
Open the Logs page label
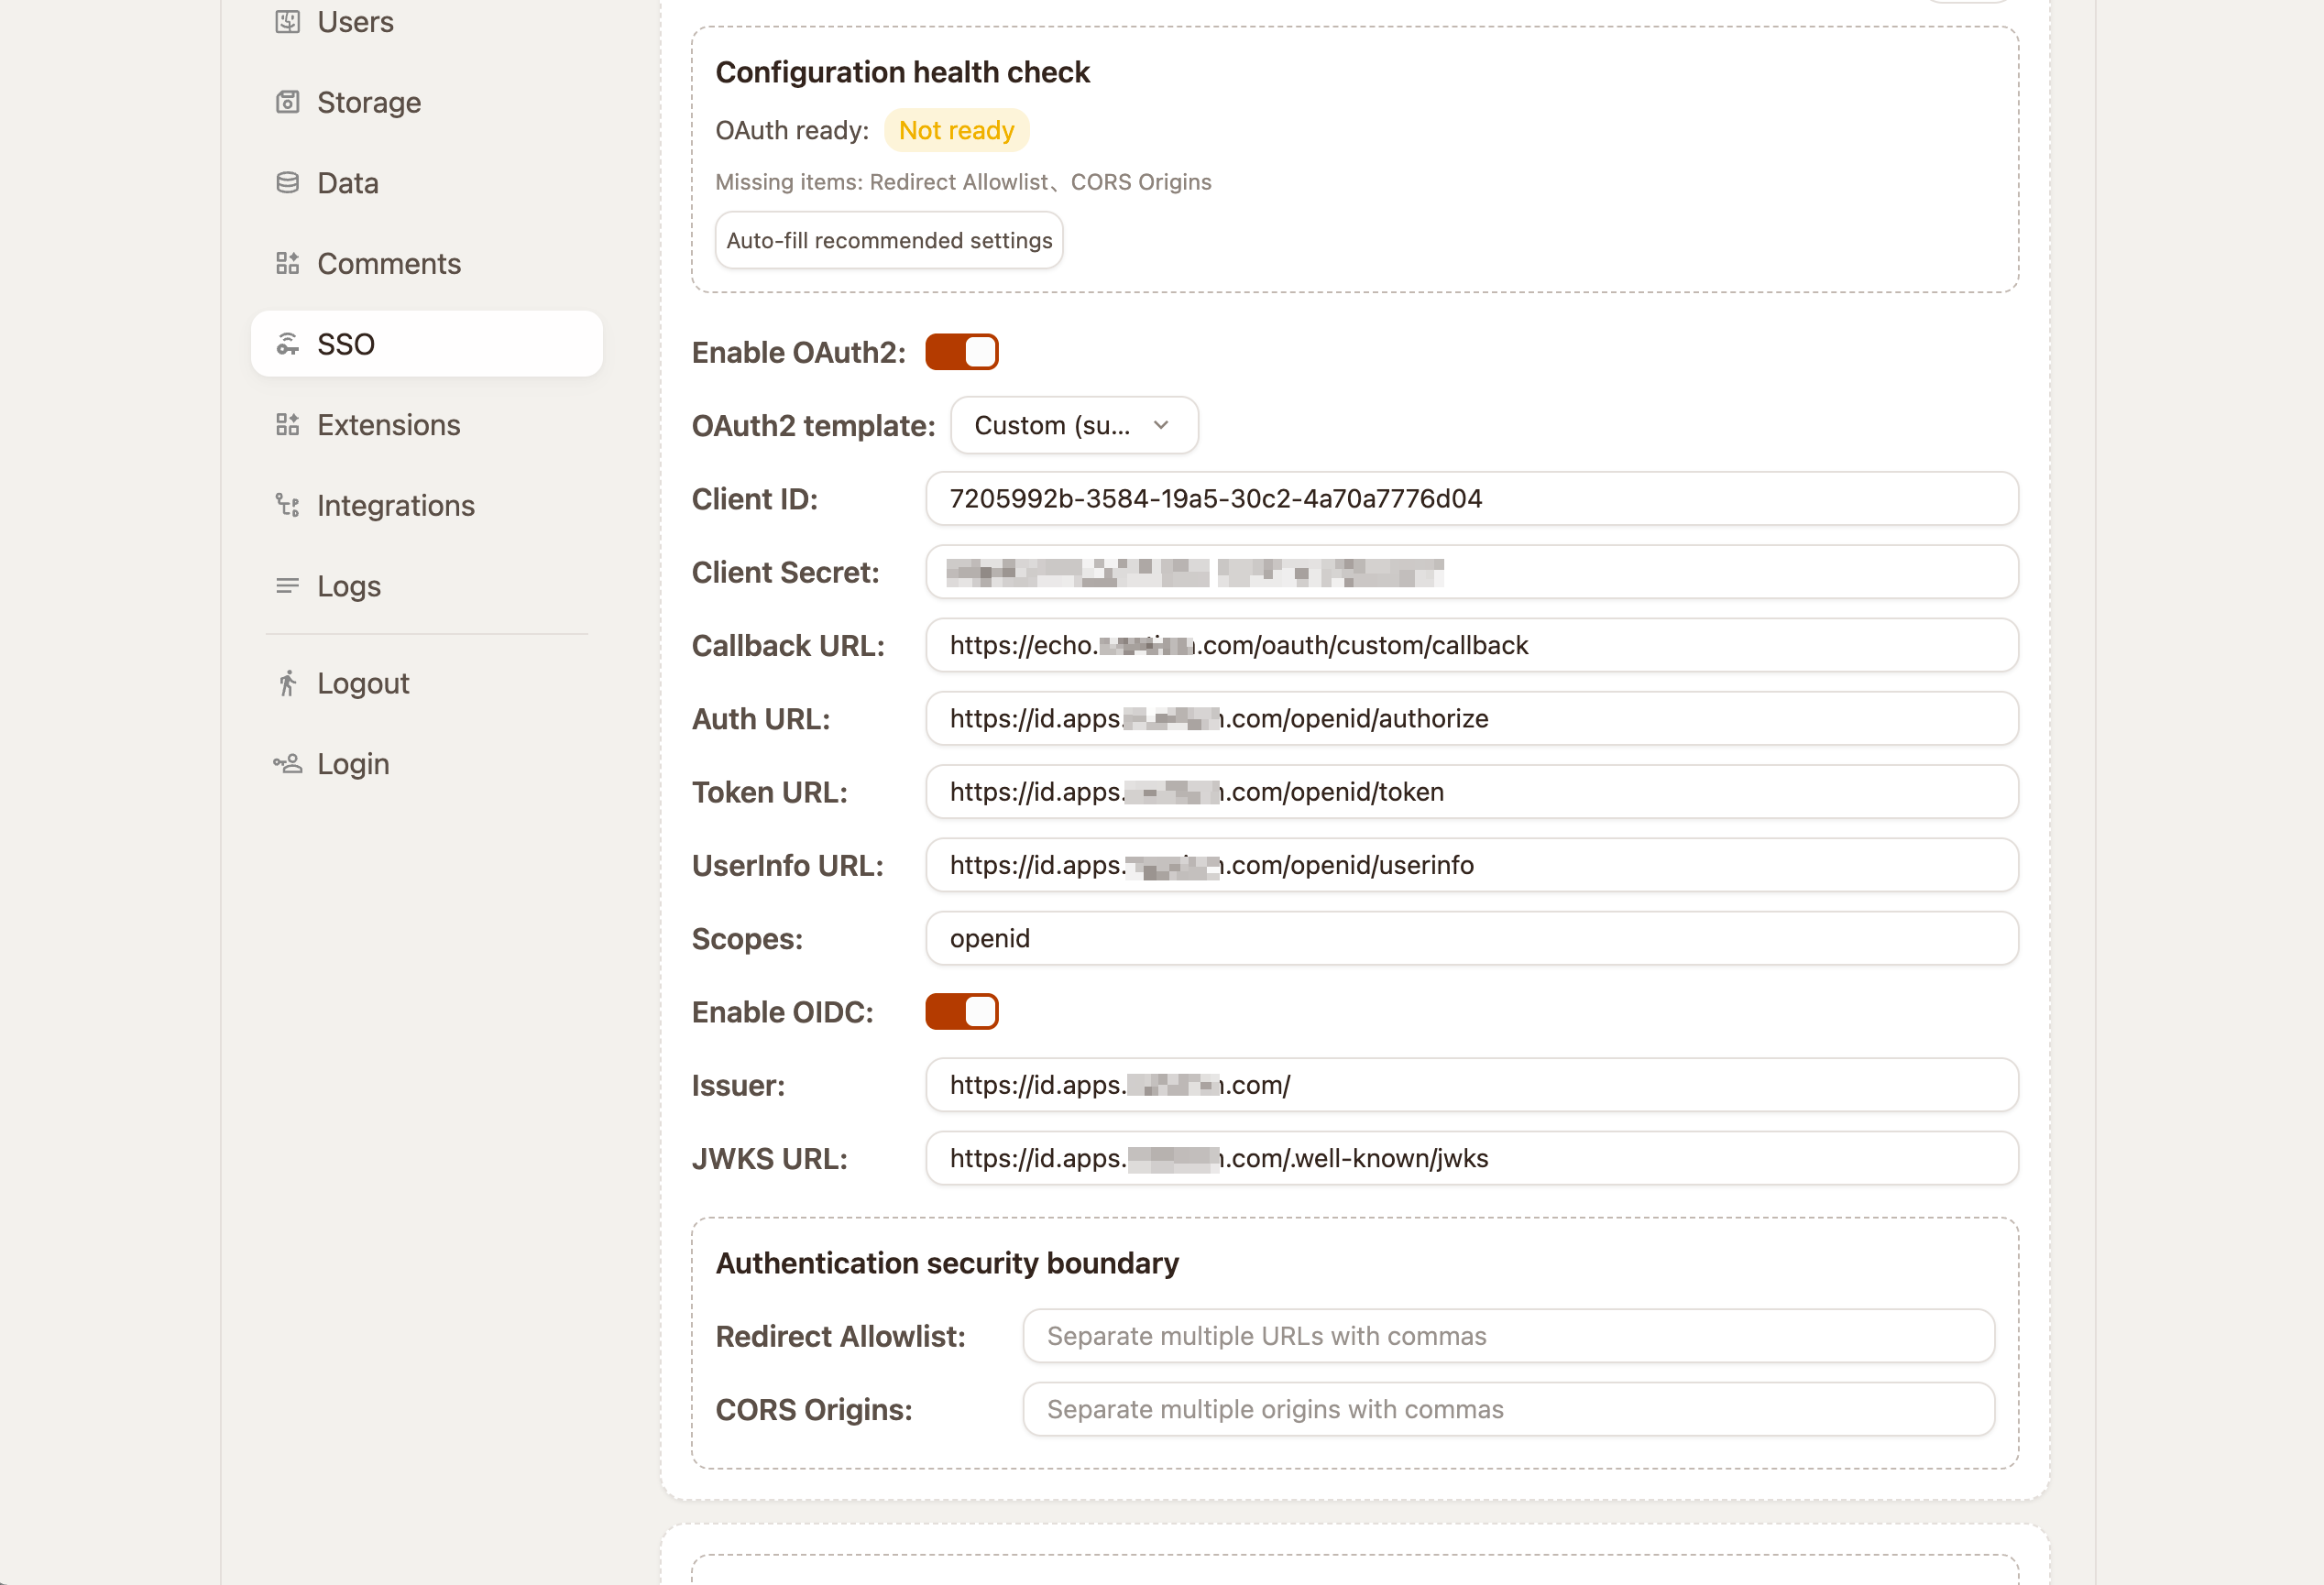(x=349, y=586)
